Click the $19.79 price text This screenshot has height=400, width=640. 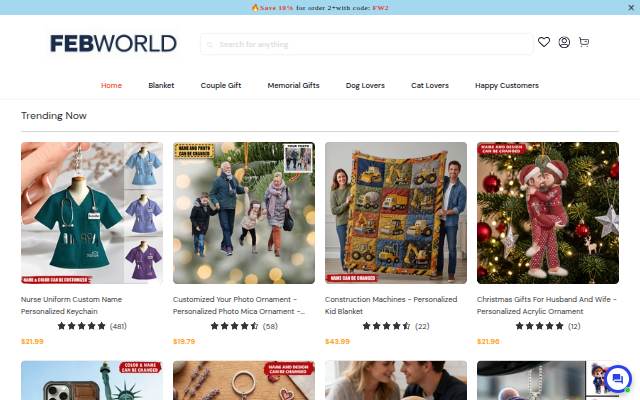[184, 341]
